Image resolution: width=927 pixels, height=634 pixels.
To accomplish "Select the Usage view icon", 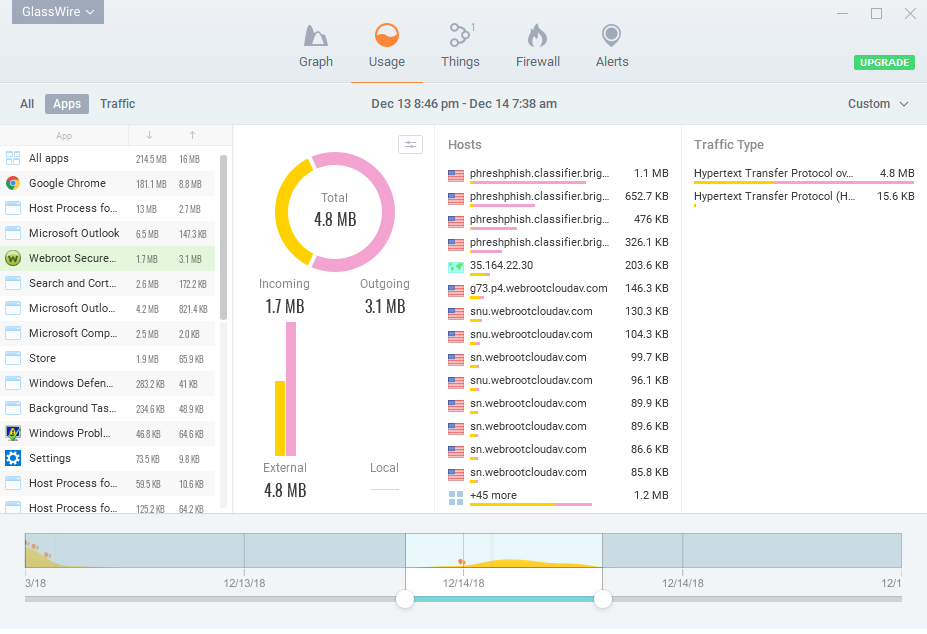I will (387, 35).
